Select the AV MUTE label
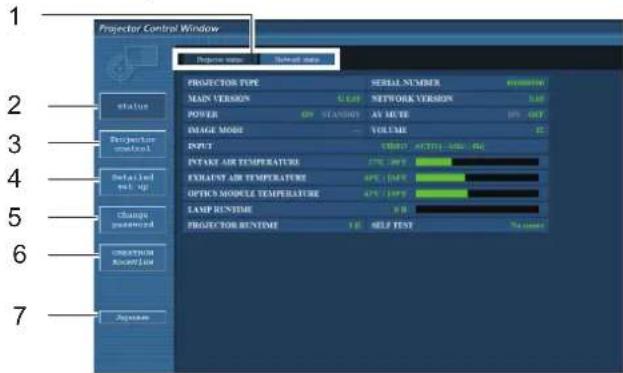Viewport: 623px width, 373px height. click(x=390, y=114)
